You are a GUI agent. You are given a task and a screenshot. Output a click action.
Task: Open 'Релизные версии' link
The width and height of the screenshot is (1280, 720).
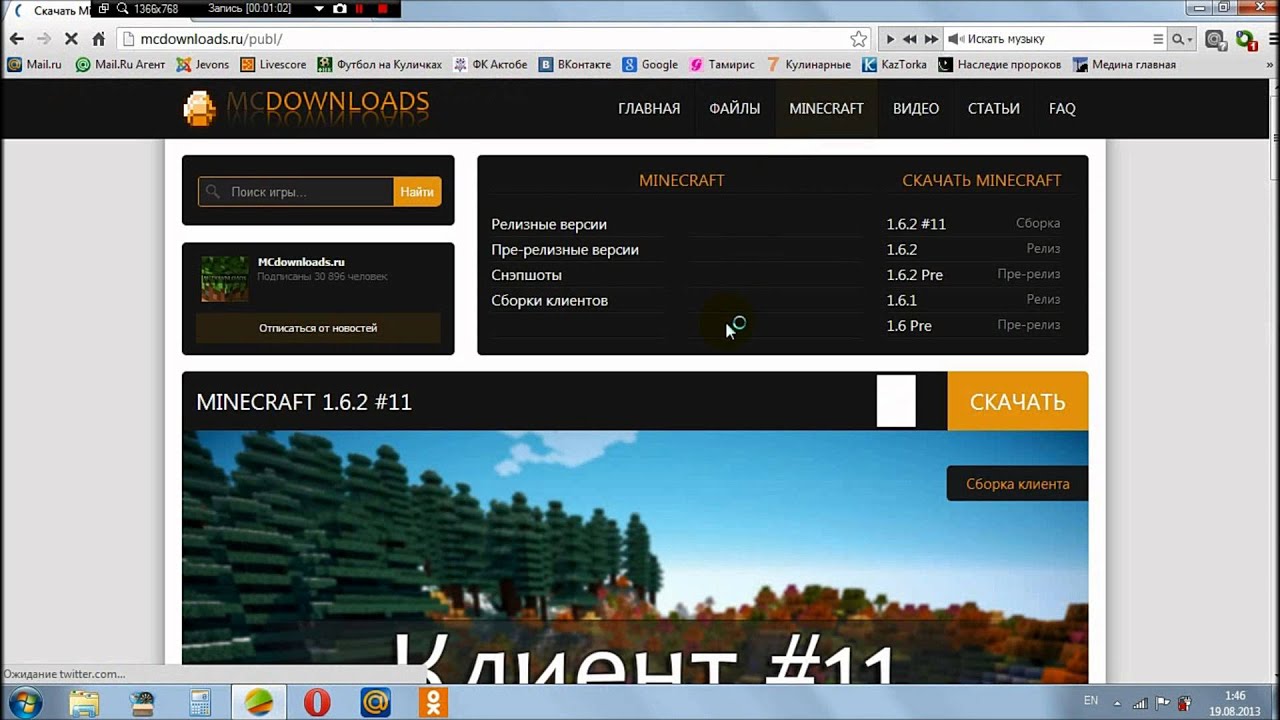[549, 224]
